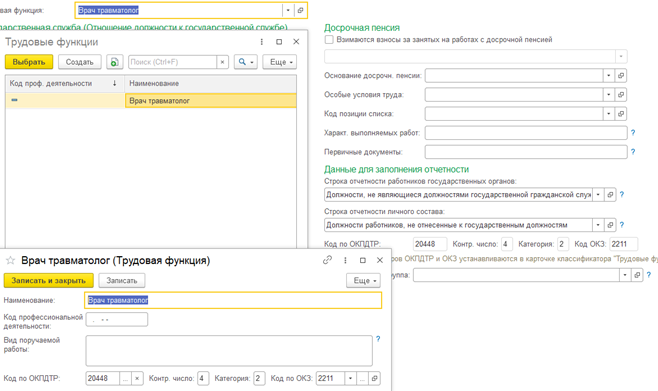
Task: Click into the Характ. выполняемых работ field
Action: tap(526, 133)
